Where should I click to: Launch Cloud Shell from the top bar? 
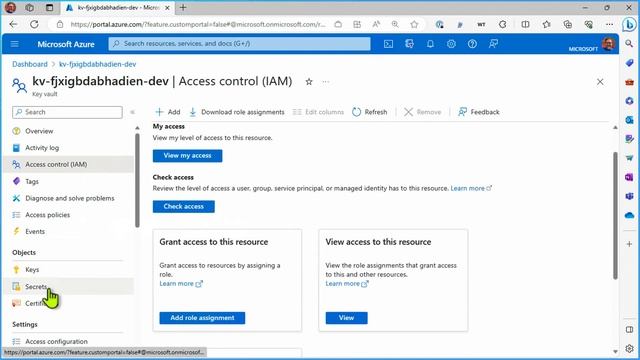point(388,44)
